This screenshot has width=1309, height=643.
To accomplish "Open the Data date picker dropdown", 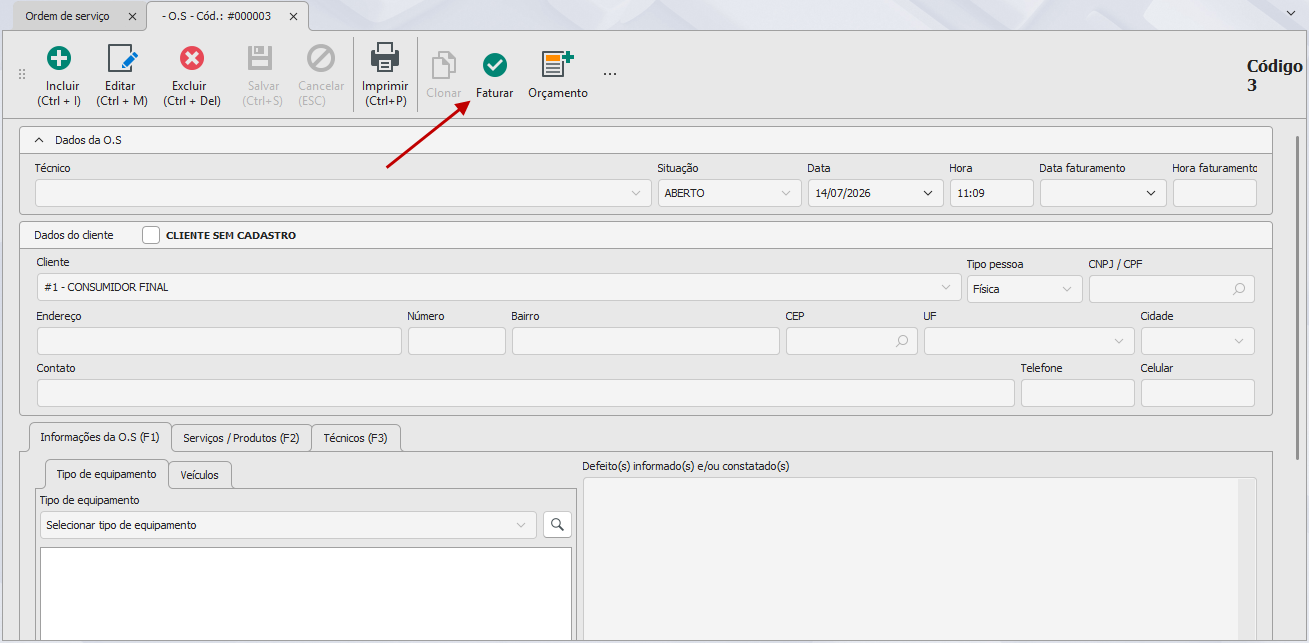I will (x=928, y=193).
